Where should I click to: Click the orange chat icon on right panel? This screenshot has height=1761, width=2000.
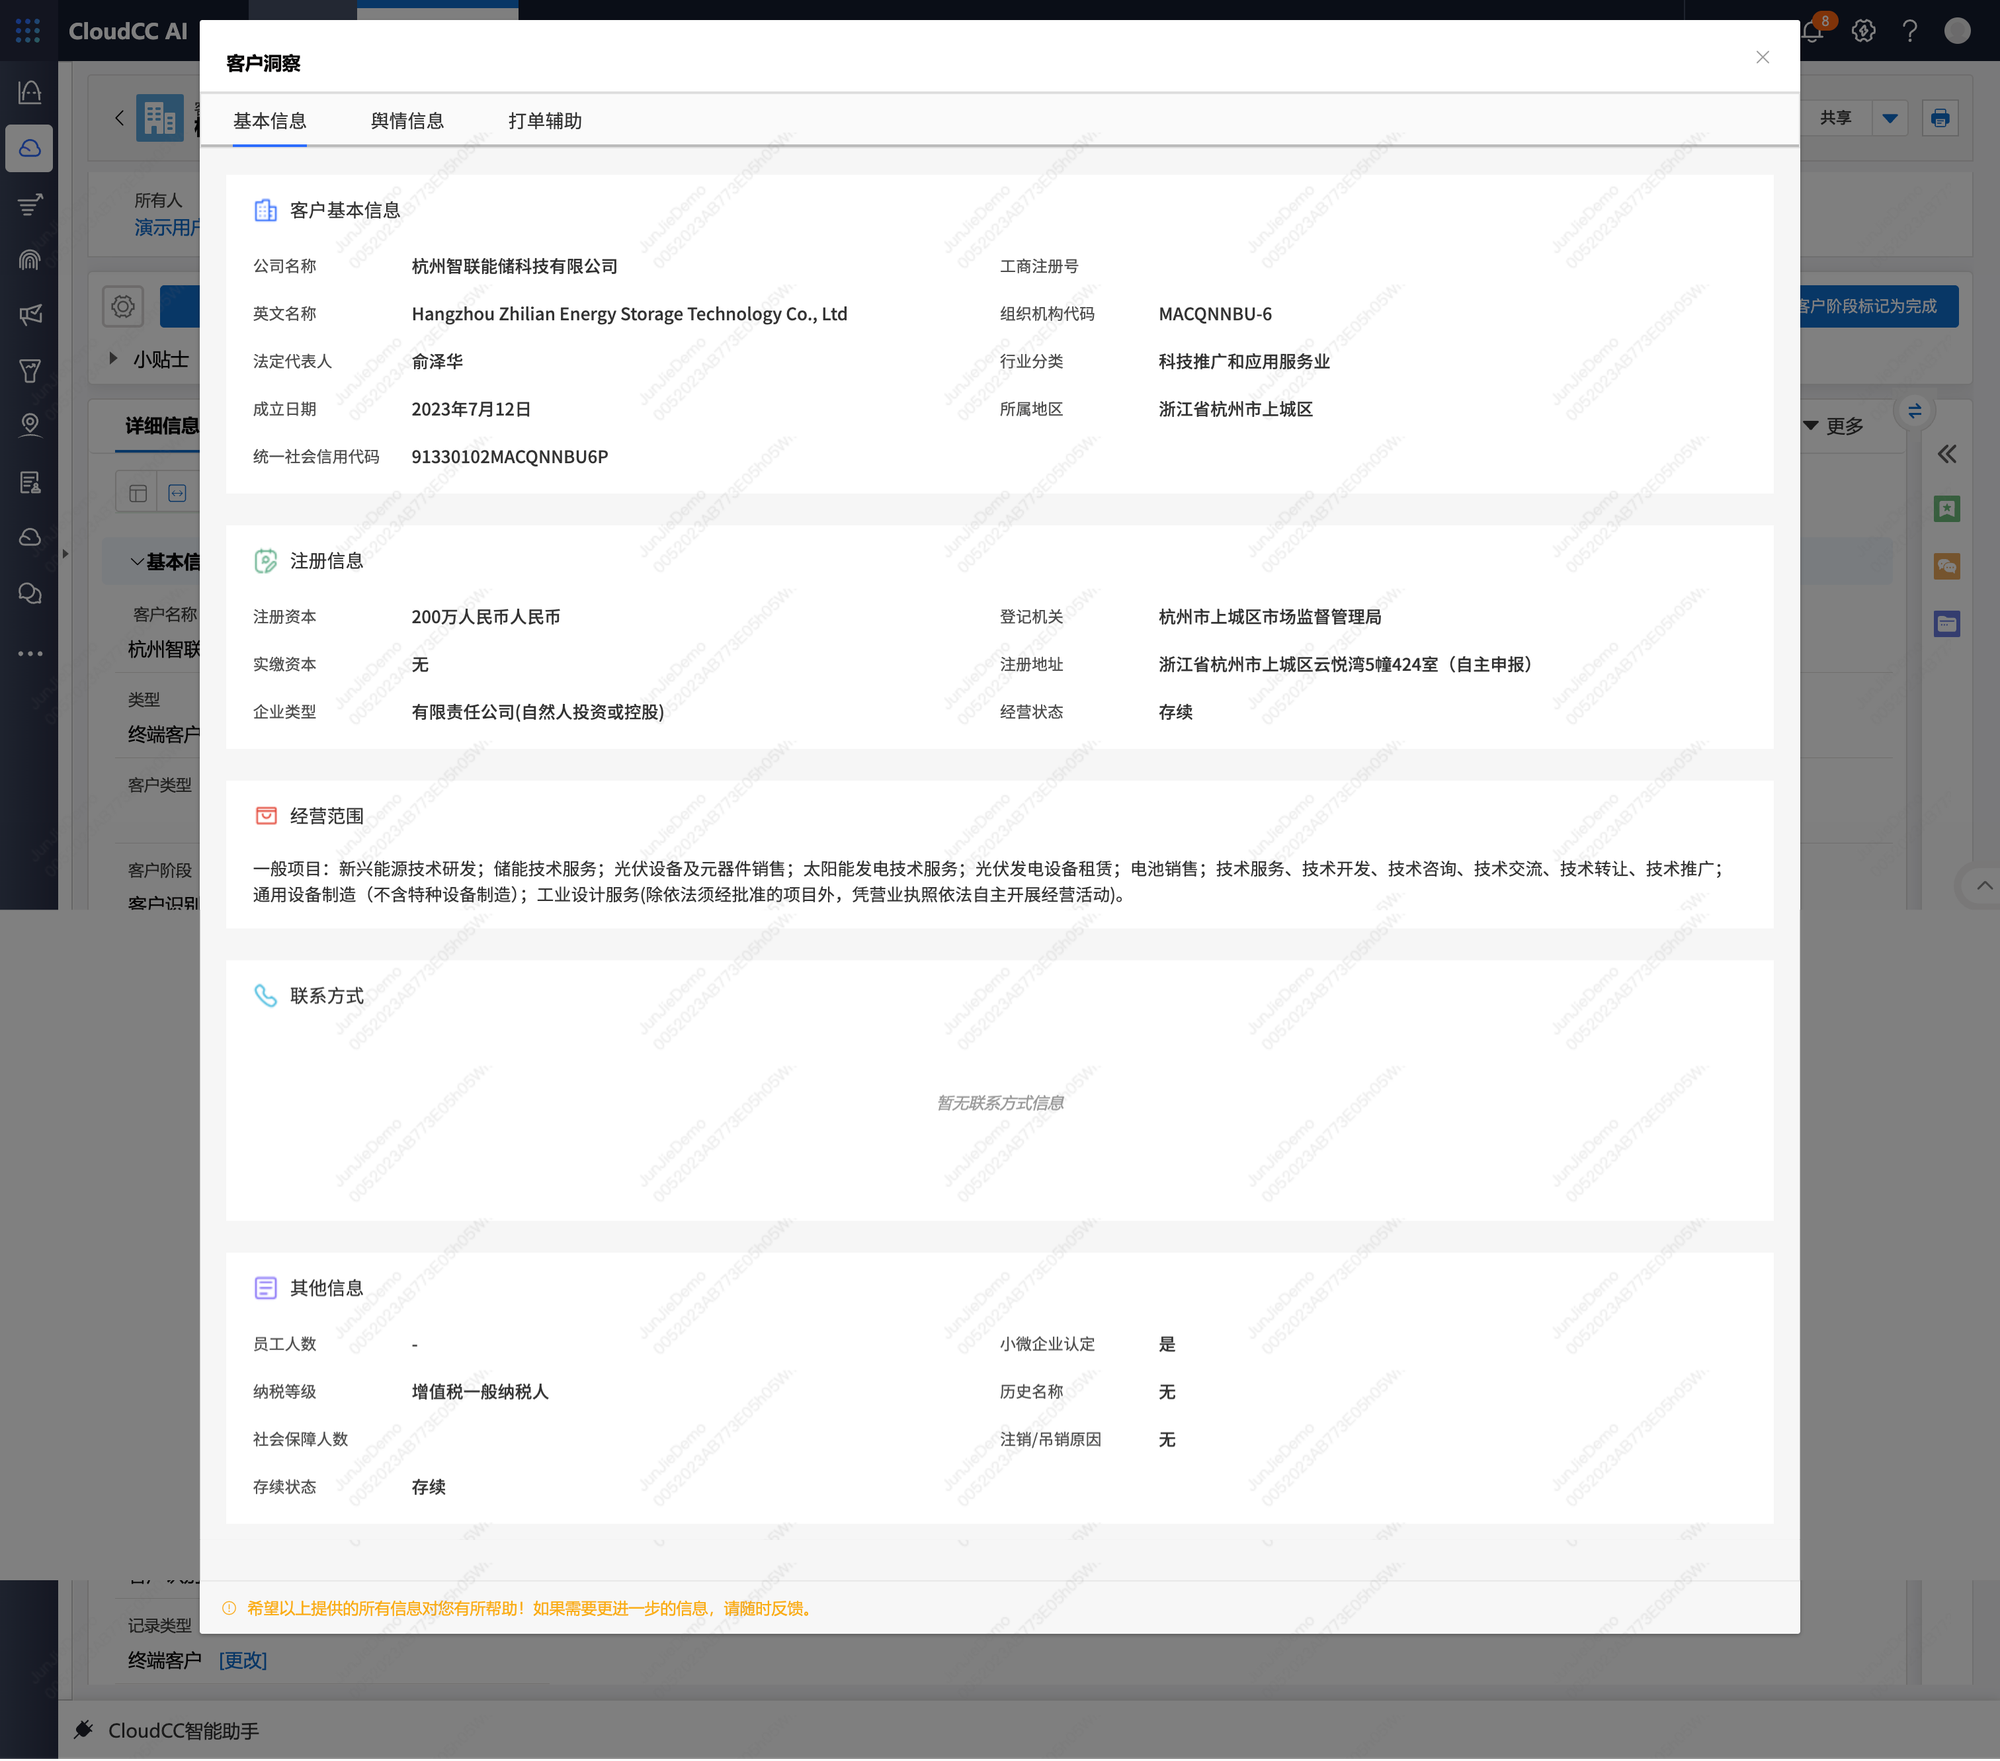[1946, 567]
